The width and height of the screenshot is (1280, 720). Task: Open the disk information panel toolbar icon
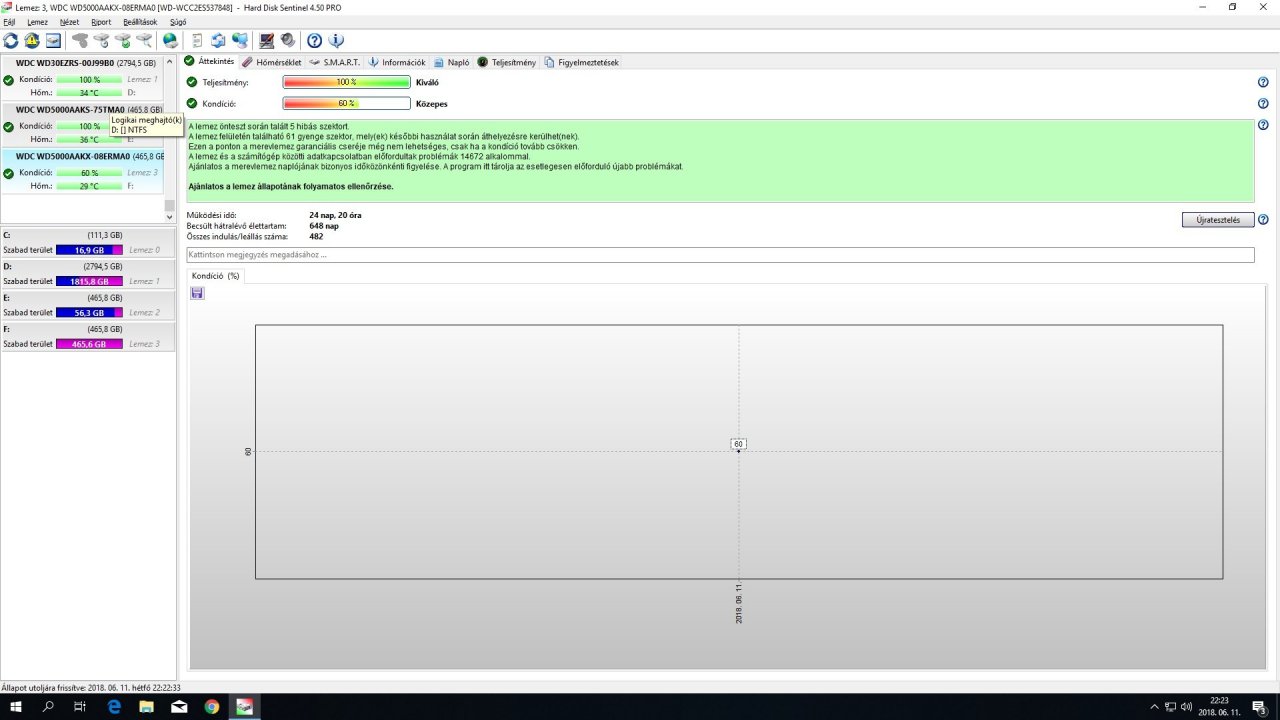click(53, 41)
